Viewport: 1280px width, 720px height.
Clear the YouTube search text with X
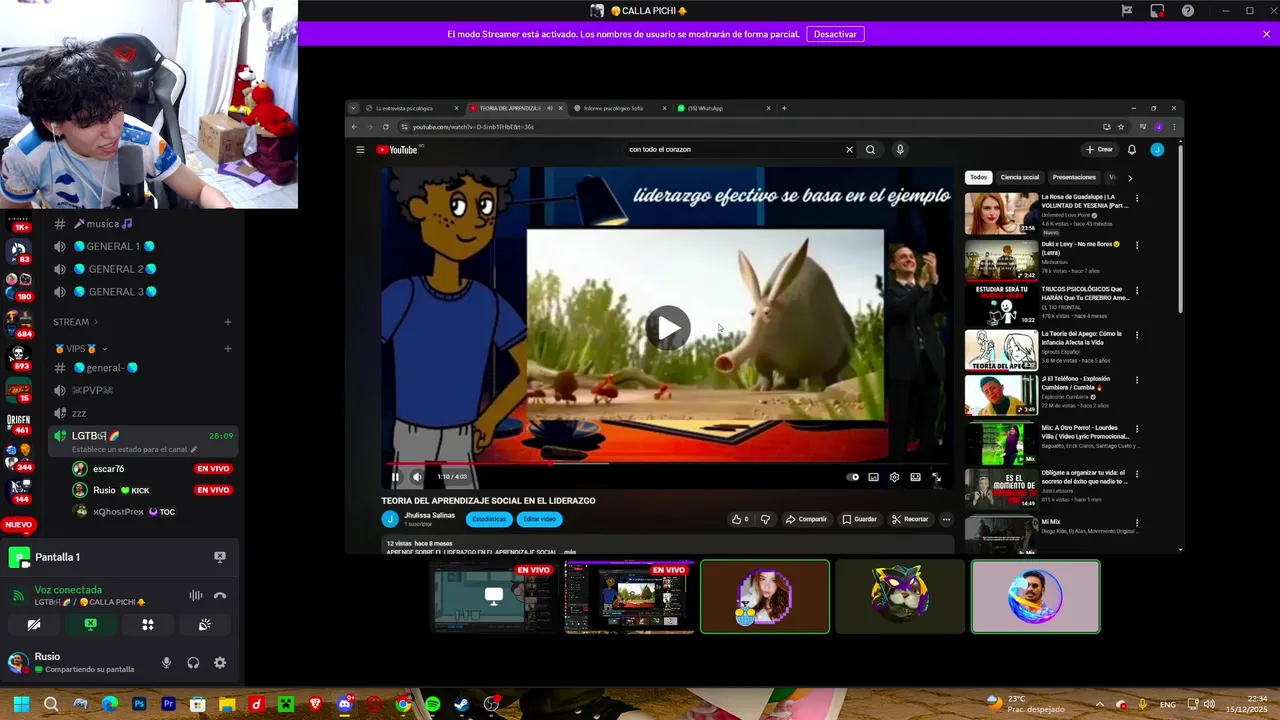click(x=849, y=150)
